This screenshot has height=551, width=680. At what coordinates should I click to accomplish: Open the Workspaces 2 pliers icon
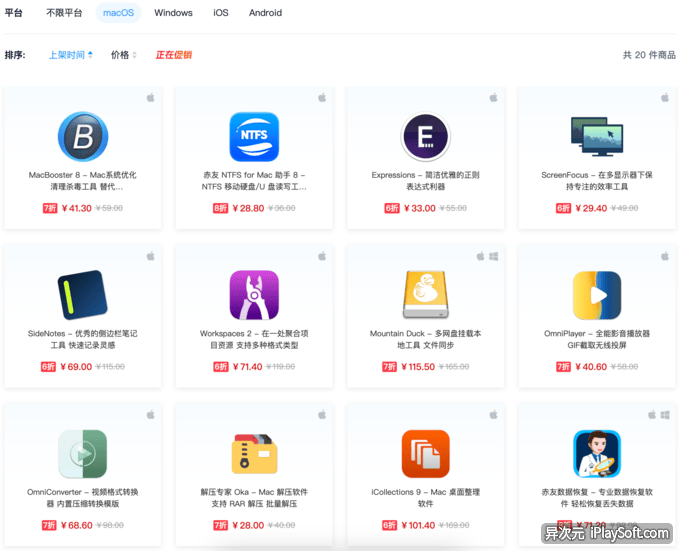click(x=254, y=295)
